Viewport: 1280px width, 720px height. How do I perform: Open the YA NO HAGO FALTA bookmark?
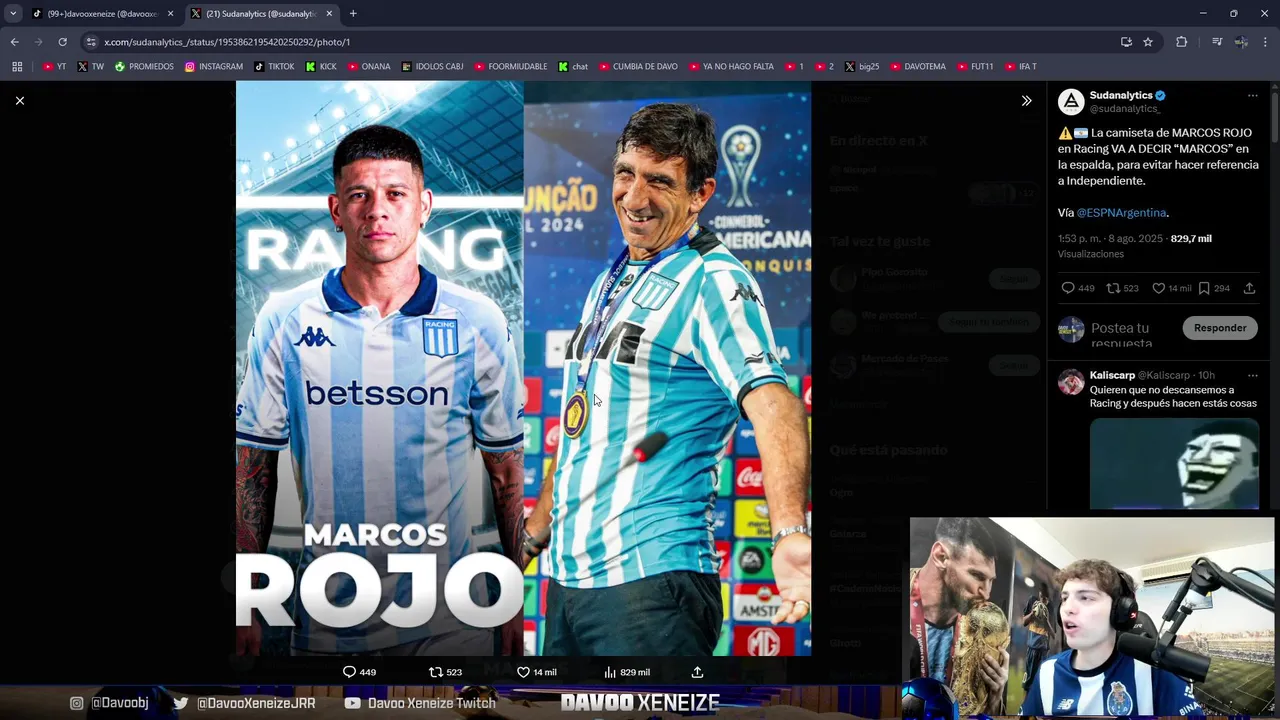(x=731, y=67)
